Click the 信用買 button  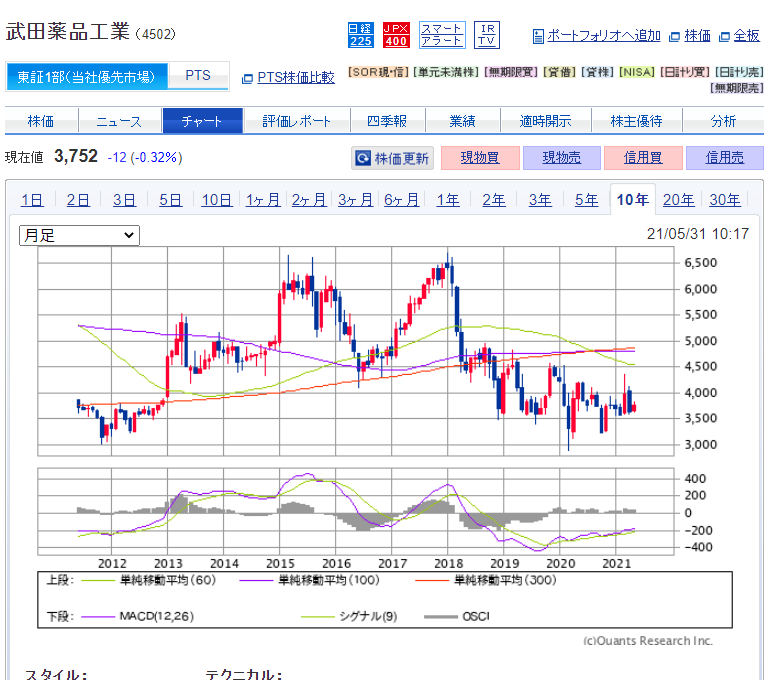(643, 158)
